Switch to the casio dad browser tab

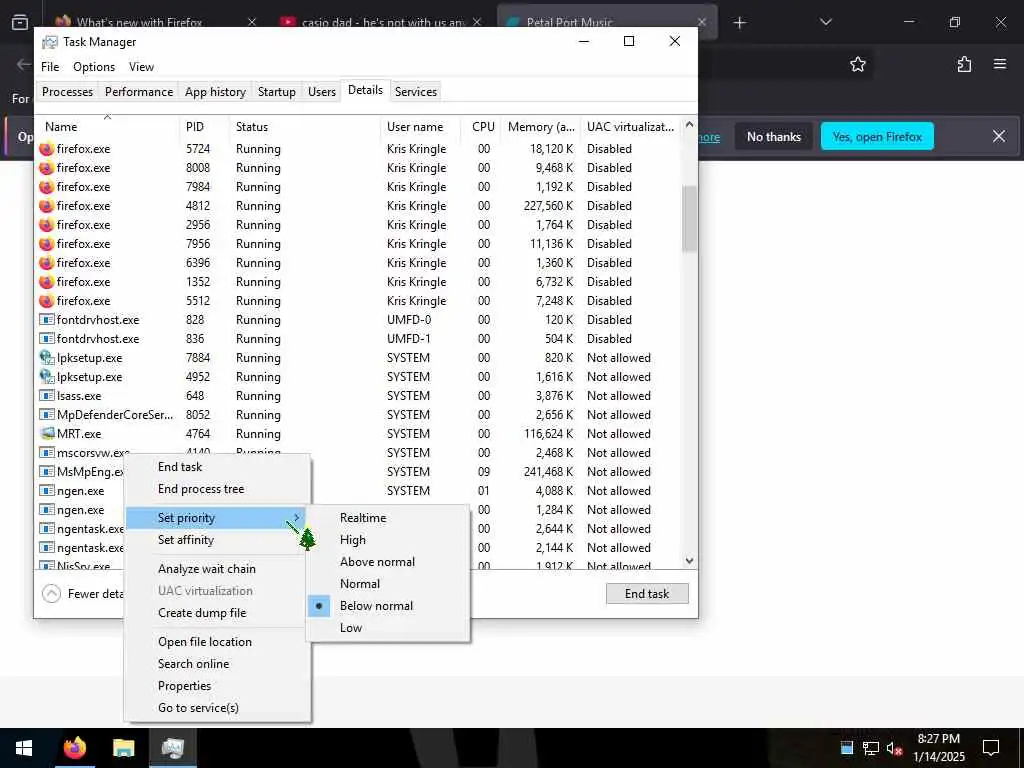coord(381,22)
